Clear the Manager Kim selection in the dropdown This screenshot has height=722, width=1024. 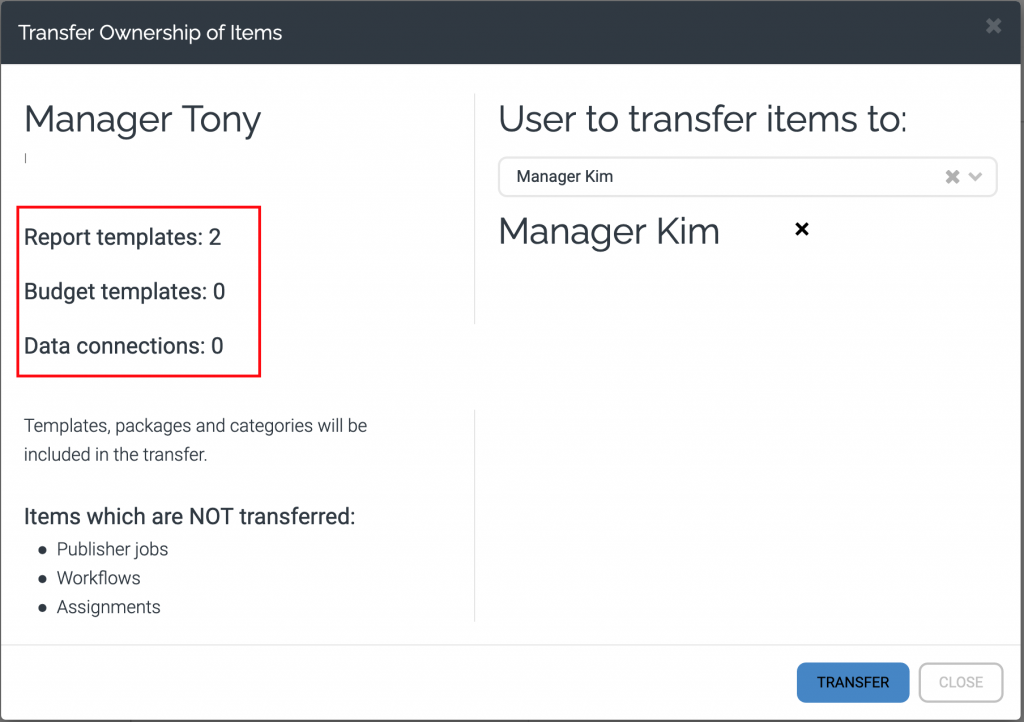(952, 177)
